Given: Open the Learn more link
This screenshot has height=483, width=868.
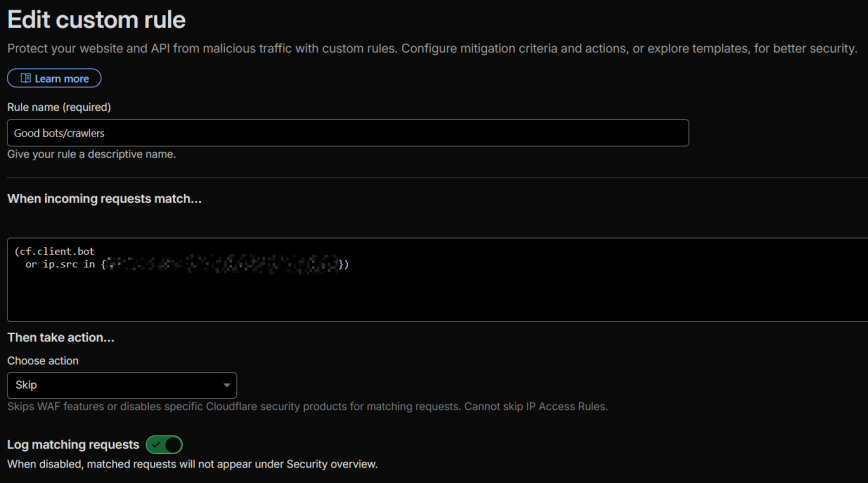Looking at the screenshot, I should [x=61, y=78].
